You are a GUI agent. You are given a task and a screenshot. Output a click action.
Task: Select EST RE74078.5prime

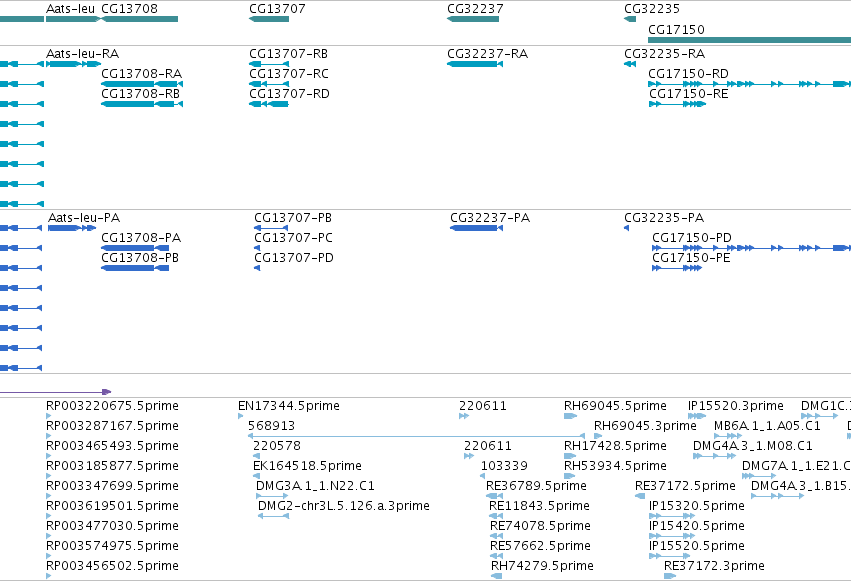click(496, 536)
